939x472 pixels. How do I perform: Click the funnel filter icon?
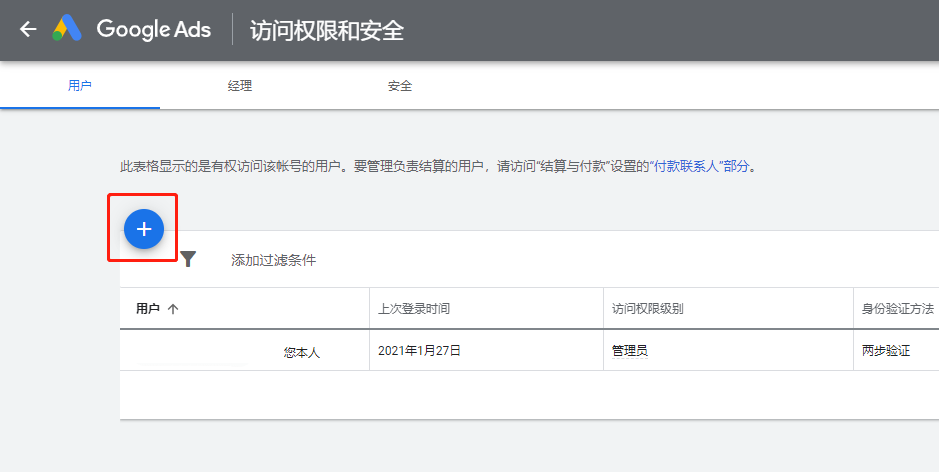point(188,260)
